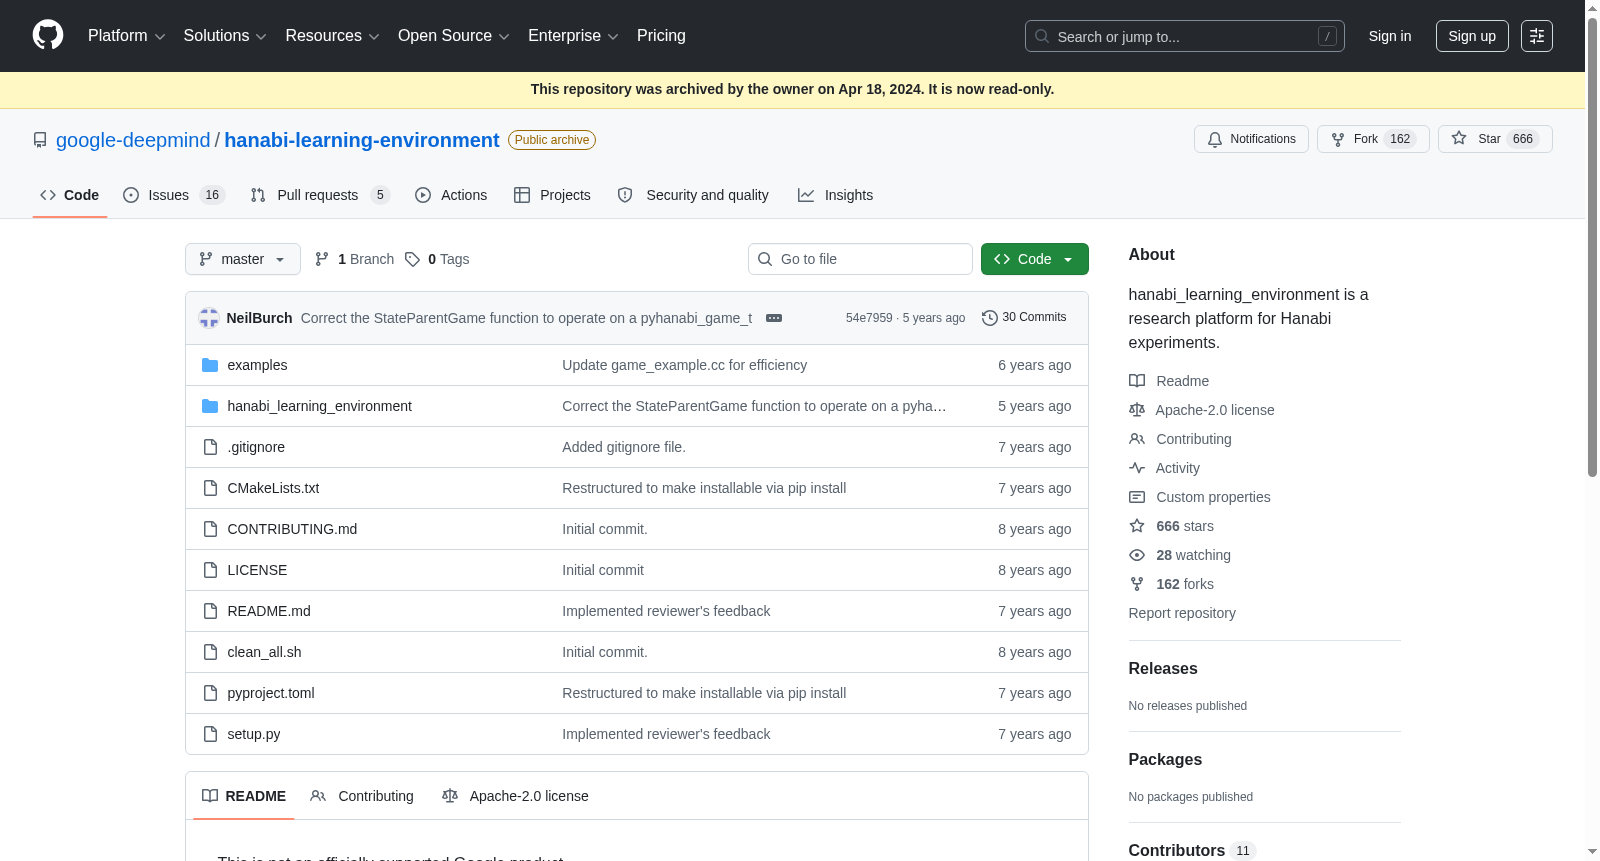Viewport: 1600px width, 861px height.
Task: Click the Notifications button
Action: click(x=1251, y=139)
